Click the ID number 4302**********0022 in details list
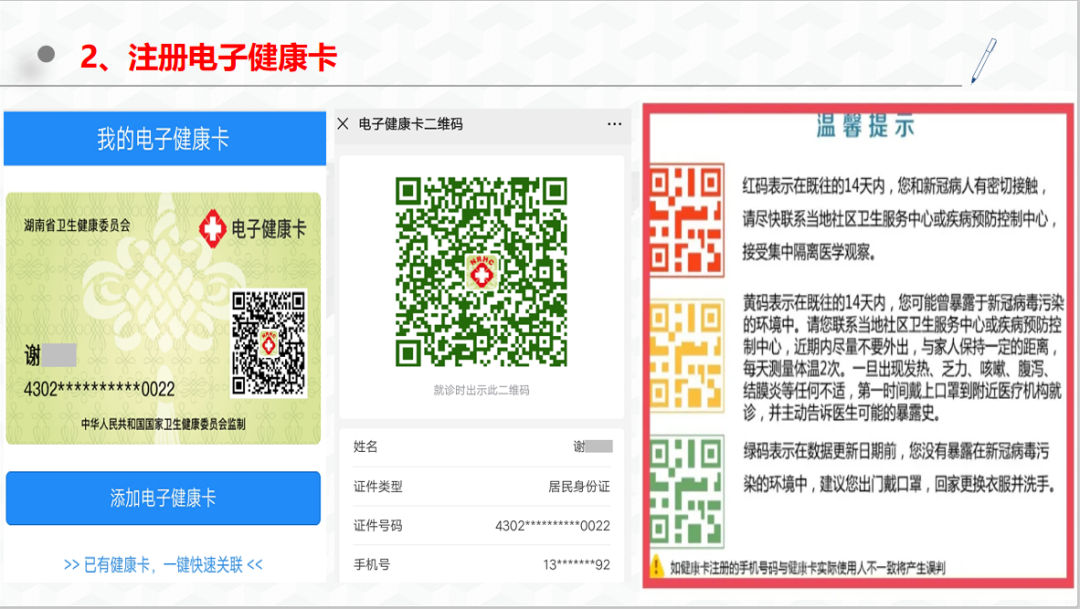Screen dimensions: 1080x609 coord(552,526)
